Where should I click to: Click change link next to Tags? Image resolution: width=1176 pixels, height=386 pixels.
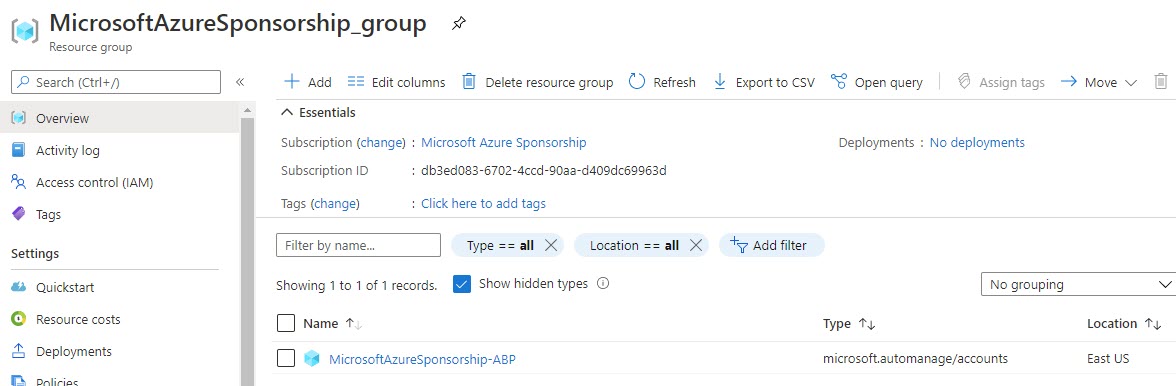click(336, 203)
